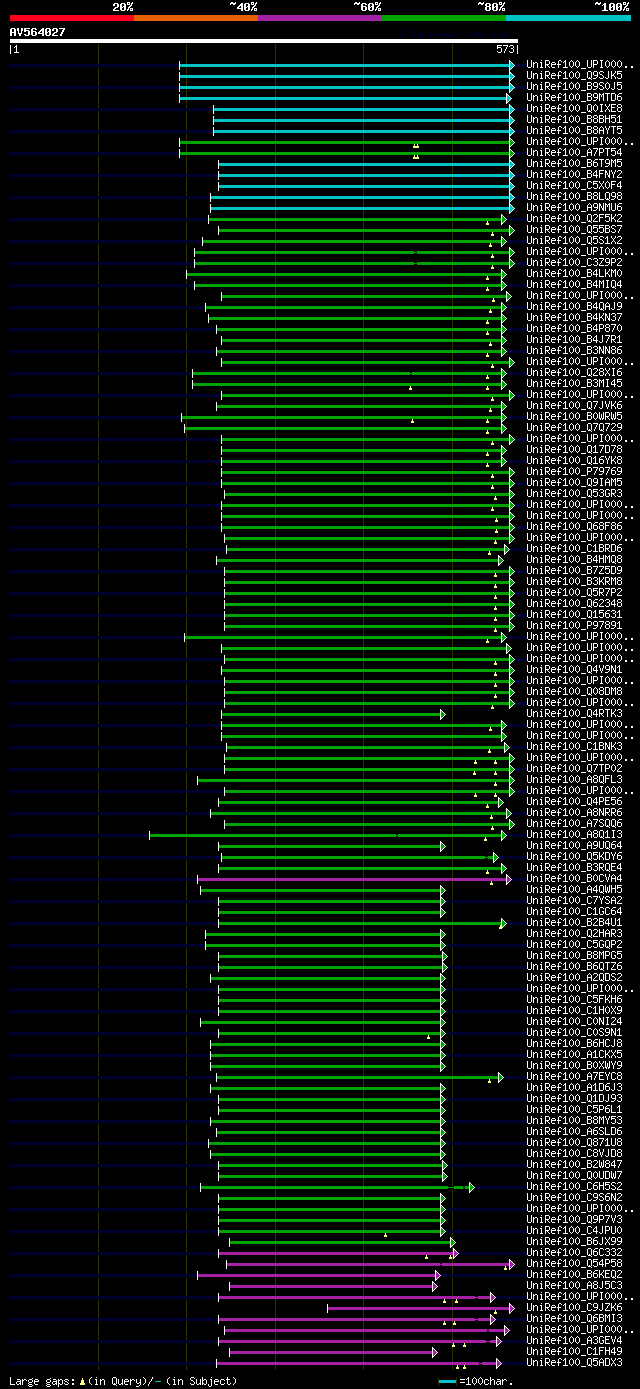Select the UniRef100_A8QFL3 label
The width and height of the screenshot is (640, 1389).
575,779
